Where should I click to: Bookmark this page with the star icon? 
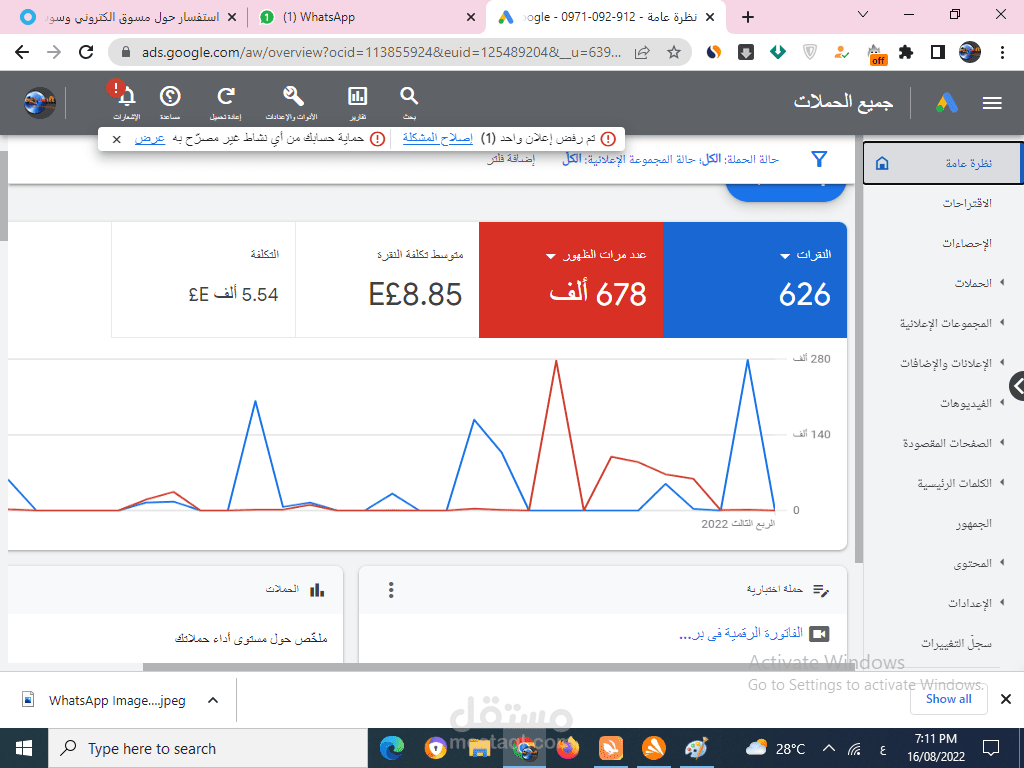[x=674, y=52]
